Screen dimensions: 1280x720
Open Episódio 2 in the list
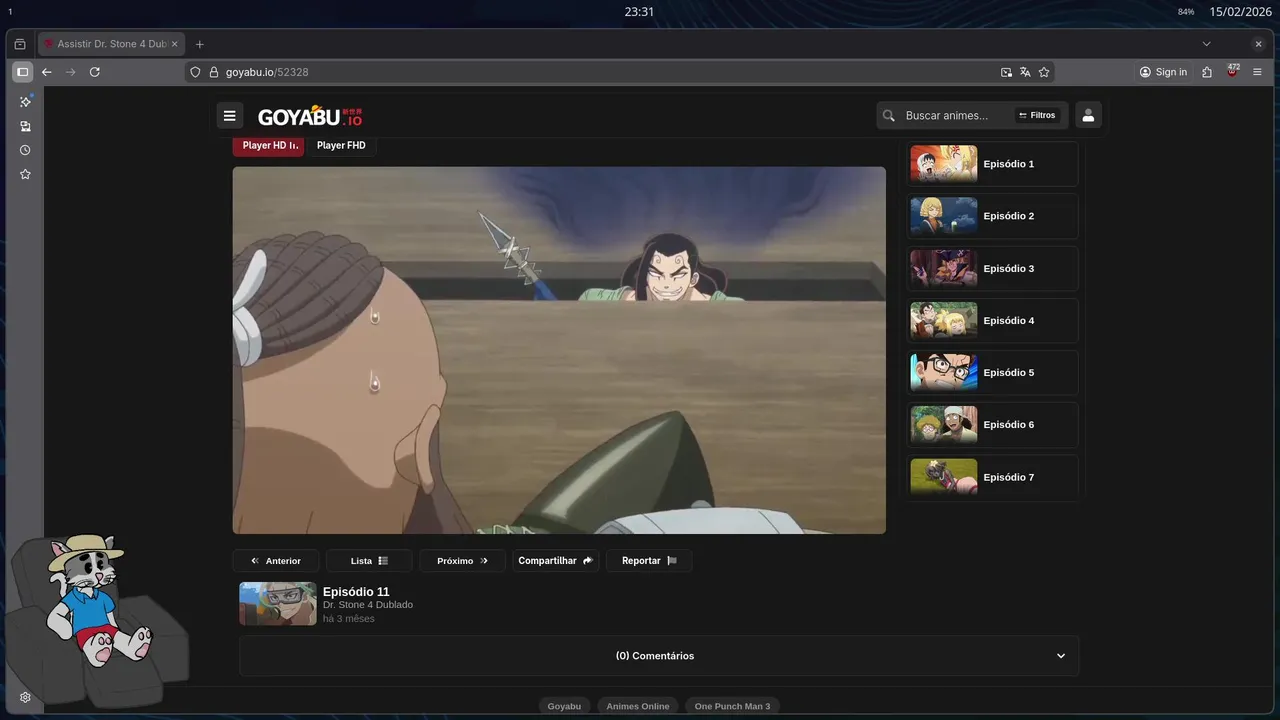(993, 216)
